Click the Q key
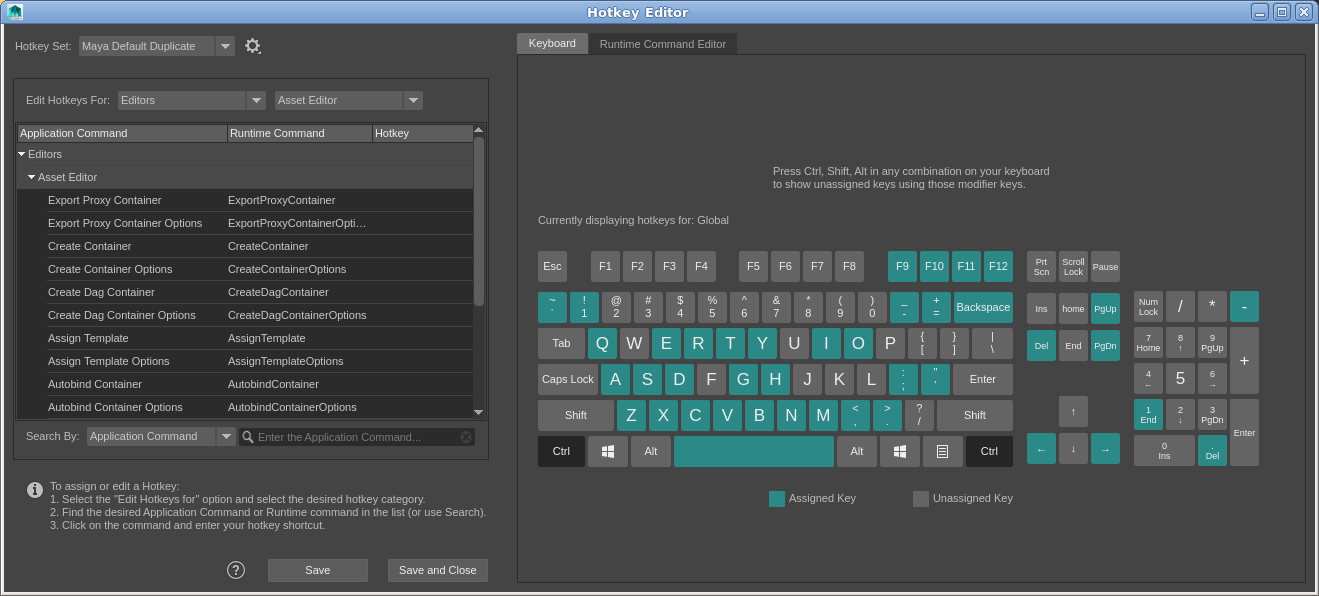1319x596 pixels. (602, 343)
